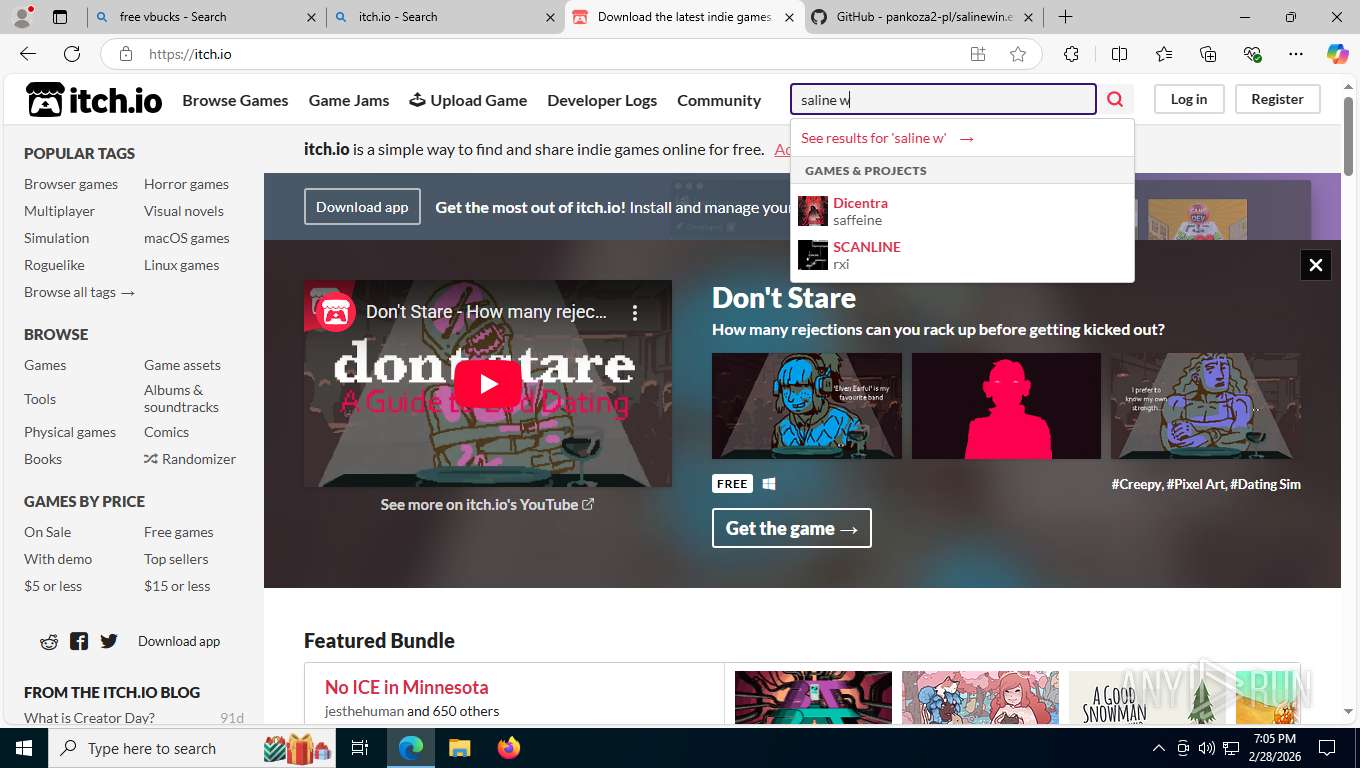Open a new browser tab
The image size is (1360, 768).
[x=1066, y=17]
